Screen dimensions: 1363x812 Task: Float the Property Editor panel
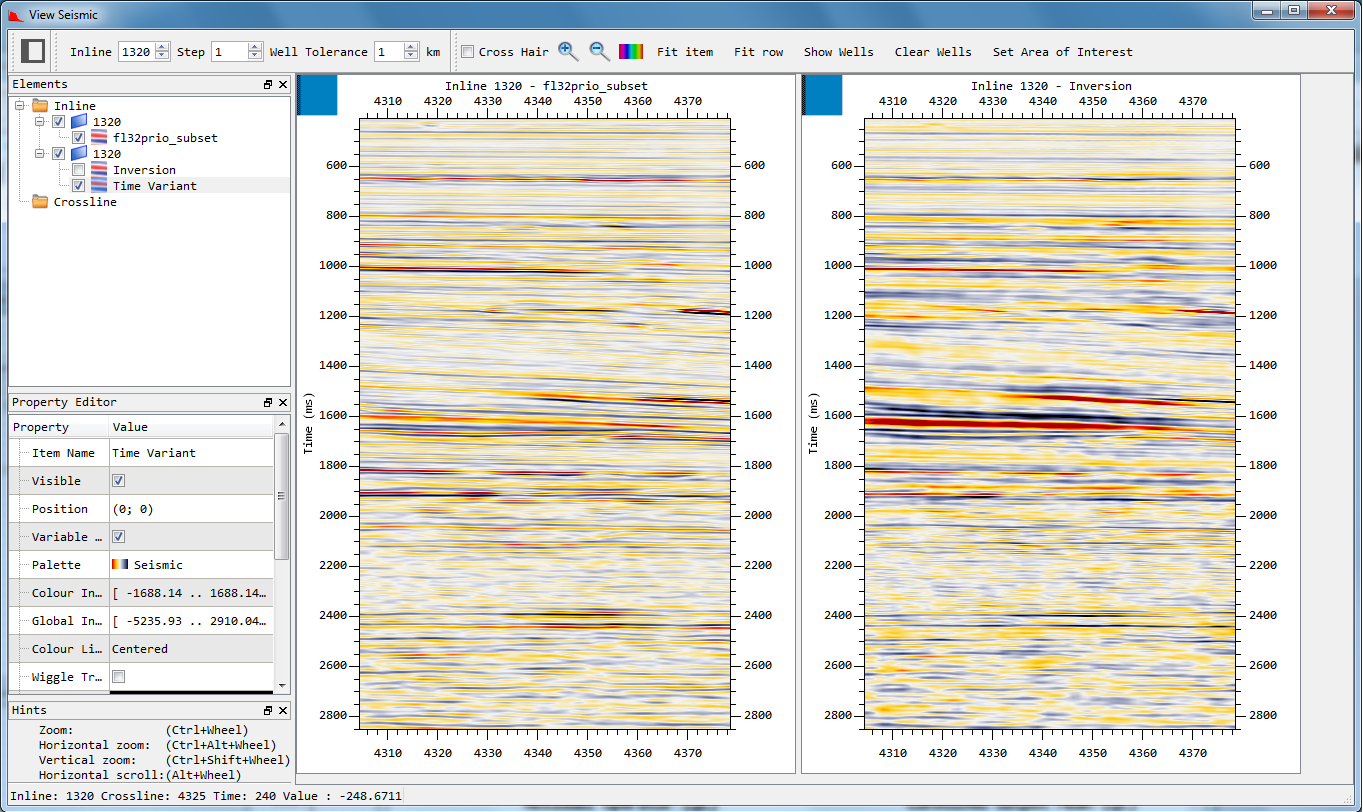click(x=268, y=403)
